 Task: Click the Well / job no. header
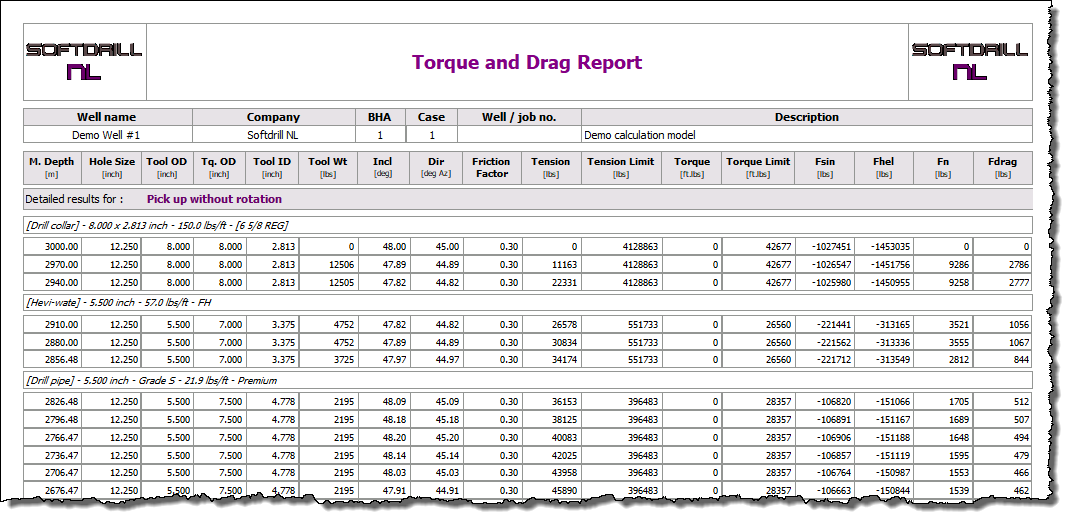(518, 117)
